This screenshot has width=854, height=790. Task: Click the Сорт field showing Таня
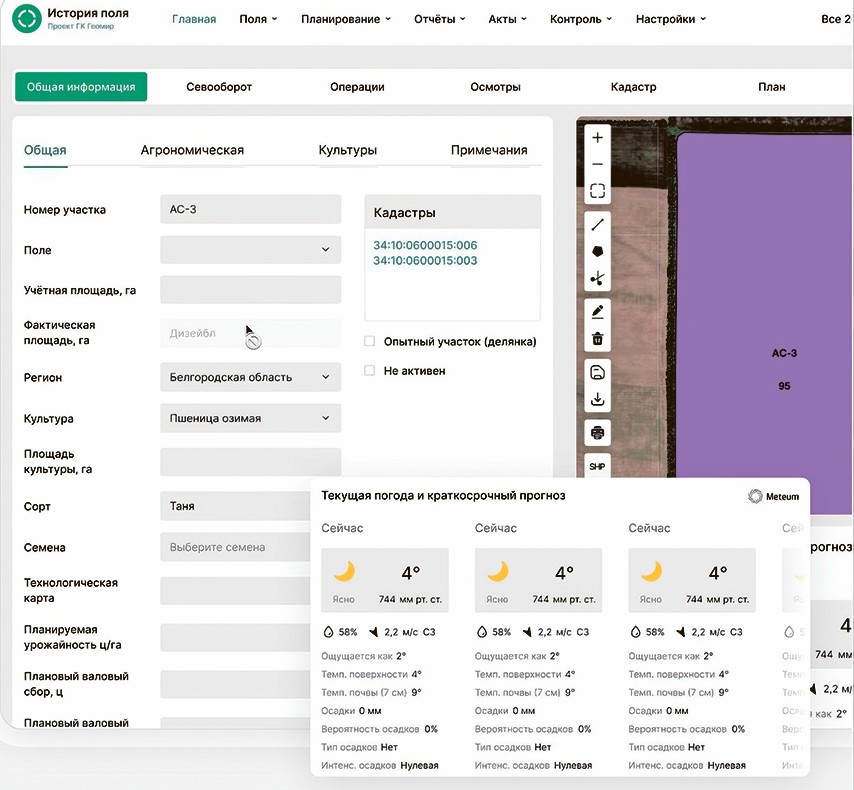pos(235,506)
